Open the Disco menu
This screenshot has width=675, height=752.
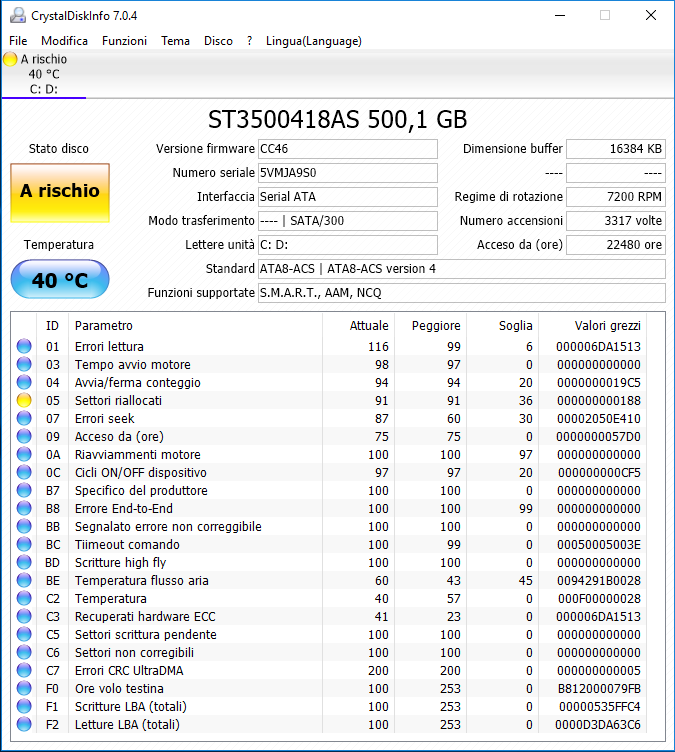218,41
